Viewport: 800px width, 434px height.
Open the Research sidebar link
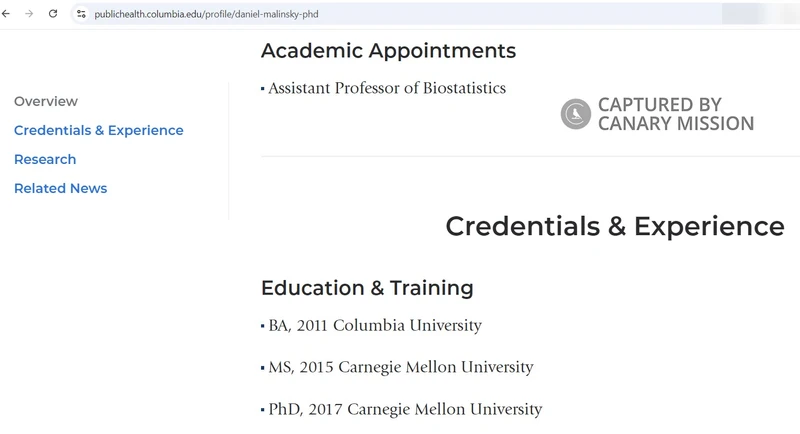[x=45, y=159]
